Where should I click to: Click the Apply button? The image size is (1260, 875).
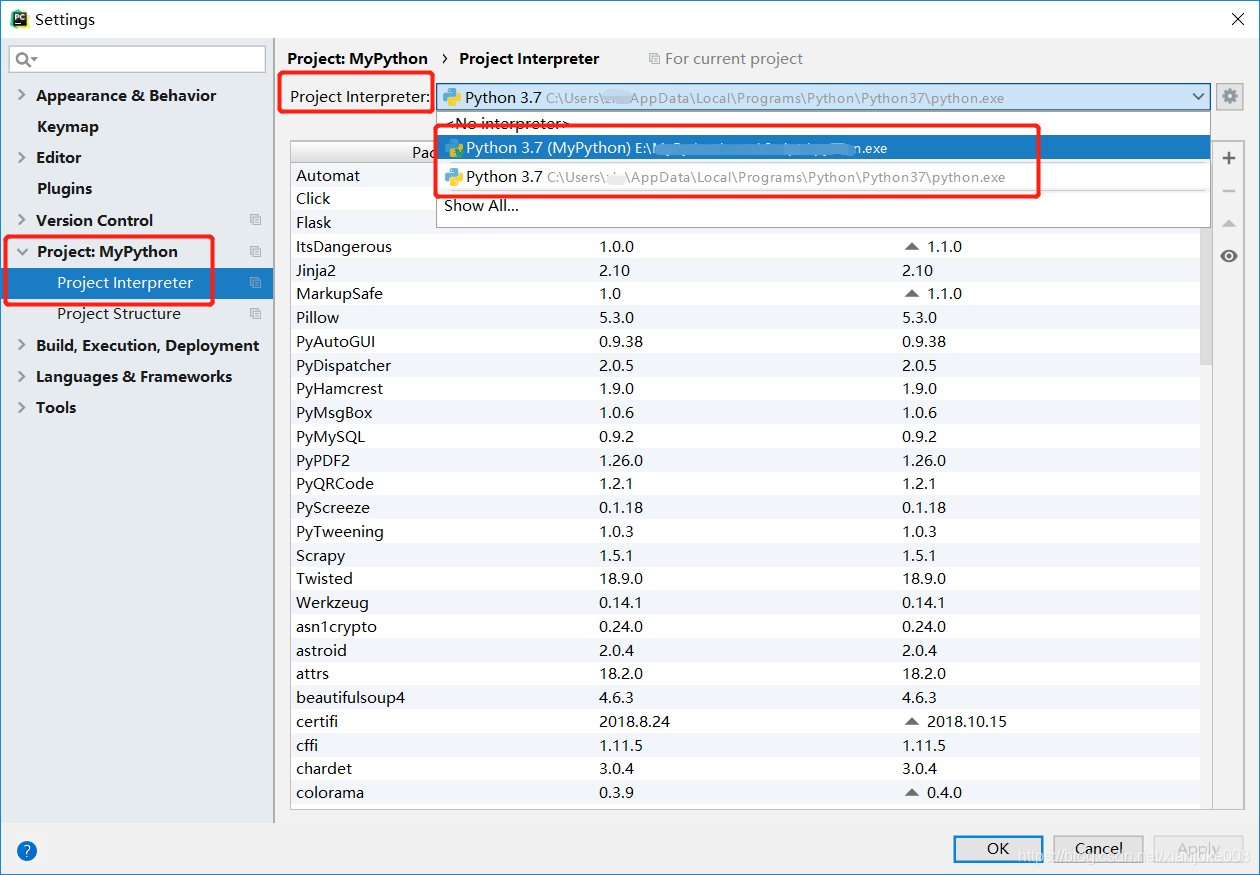coord(1198,849)
